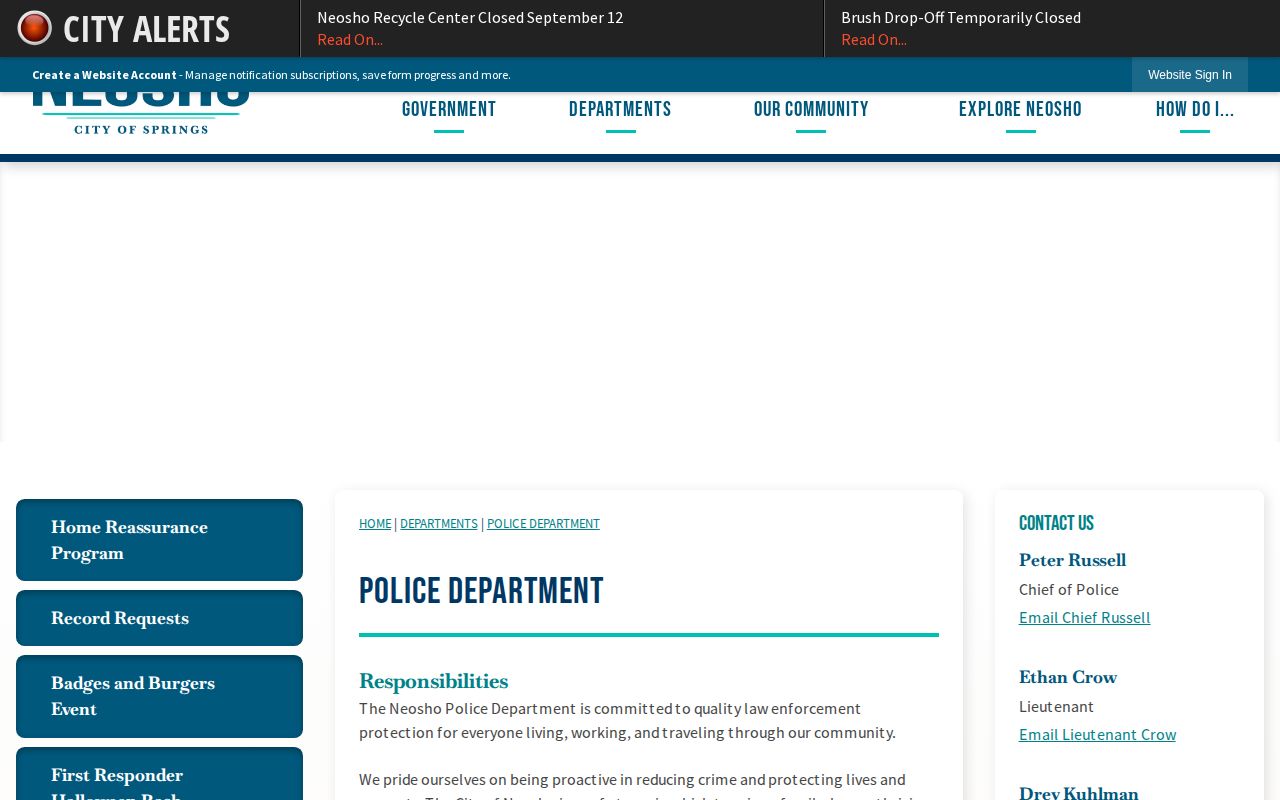The height and width of the screenshot is (800, 1280).
Task: Go to Home breadcrumb
Action: click(375, 524)
